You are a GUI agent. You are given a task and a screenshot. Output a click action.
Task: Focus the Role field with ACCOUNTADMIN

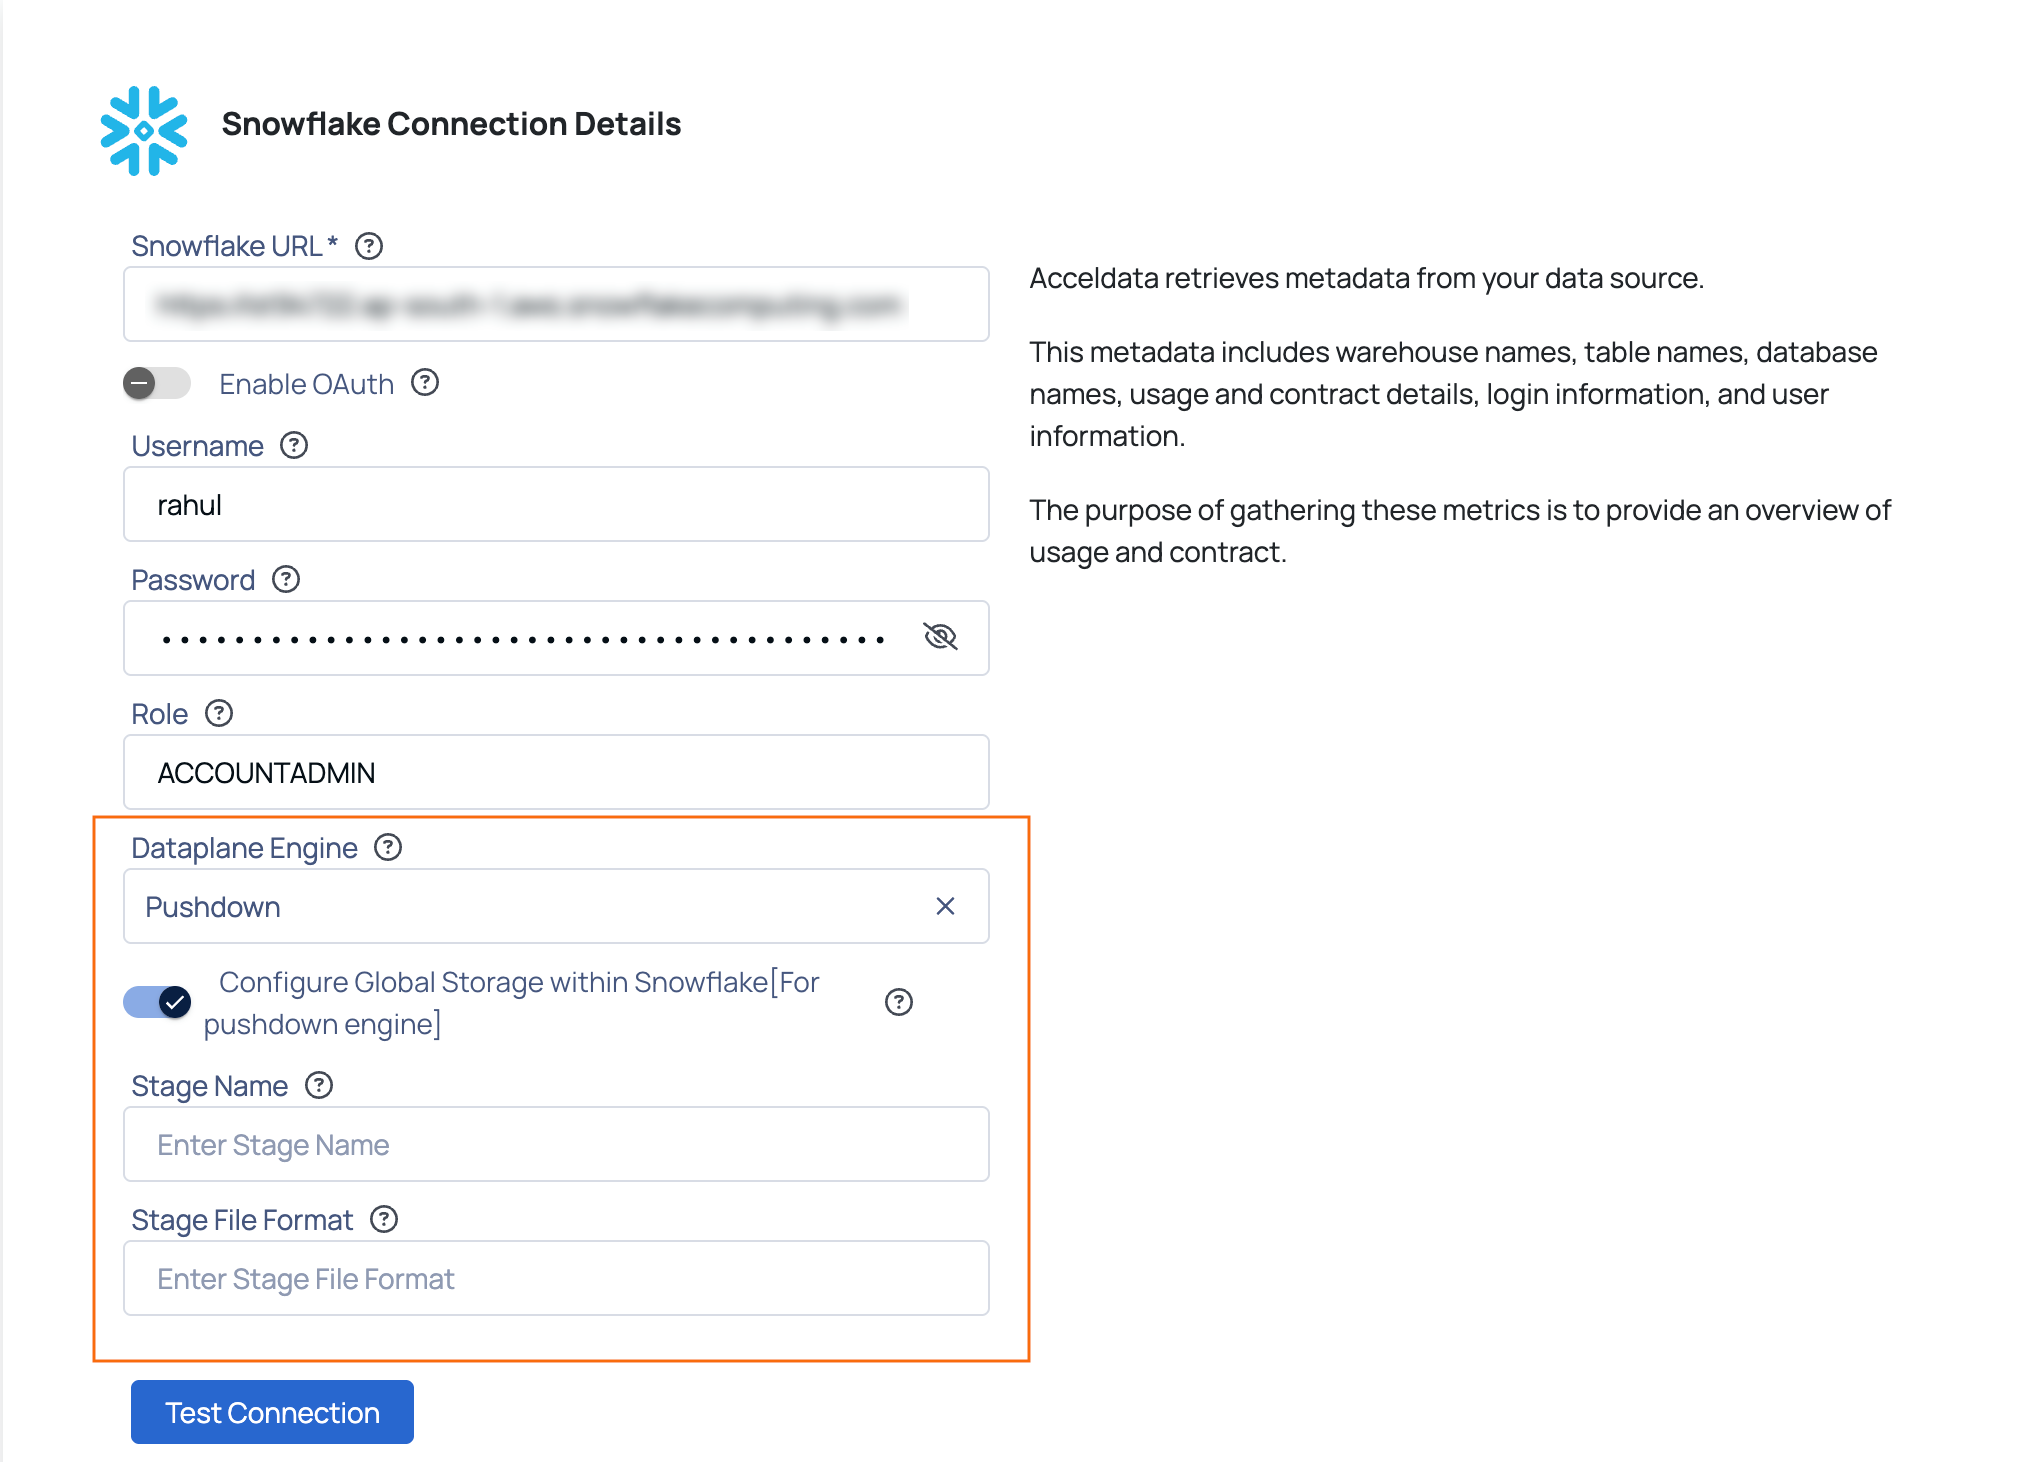tap(556, 772)
